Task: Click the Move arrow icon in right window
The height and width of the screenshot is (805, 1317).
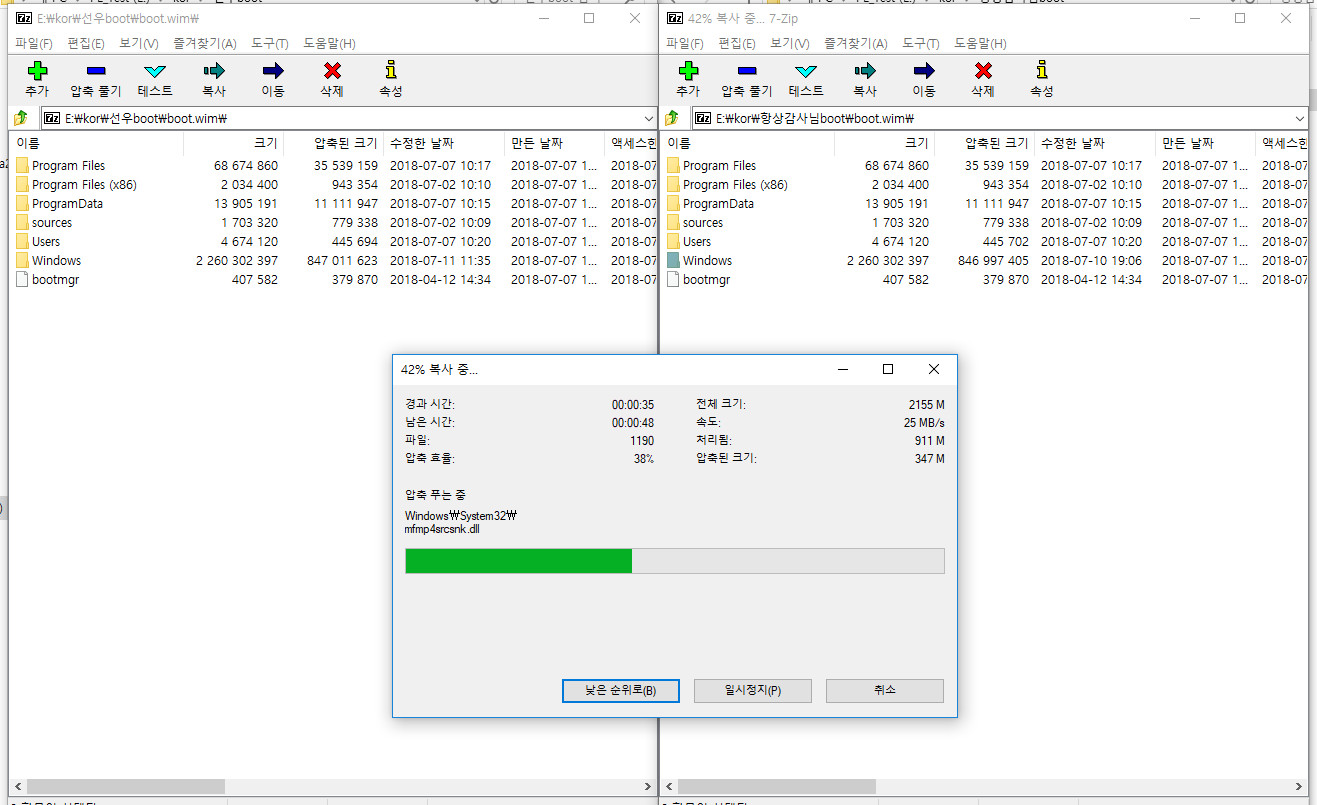Action: (x=924, y=71)
